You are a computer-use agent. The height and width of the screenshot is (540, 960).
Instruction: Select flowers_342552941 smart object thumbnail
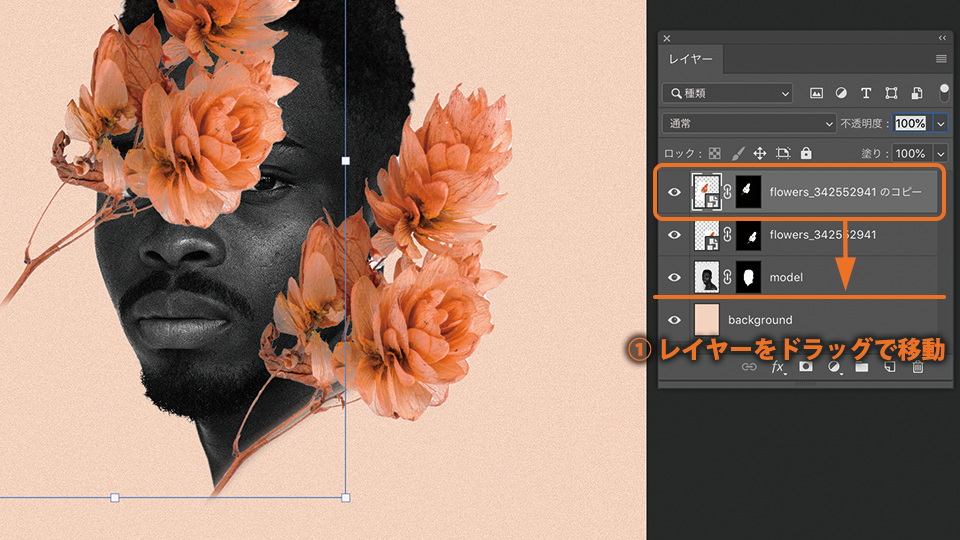(707, 234)
